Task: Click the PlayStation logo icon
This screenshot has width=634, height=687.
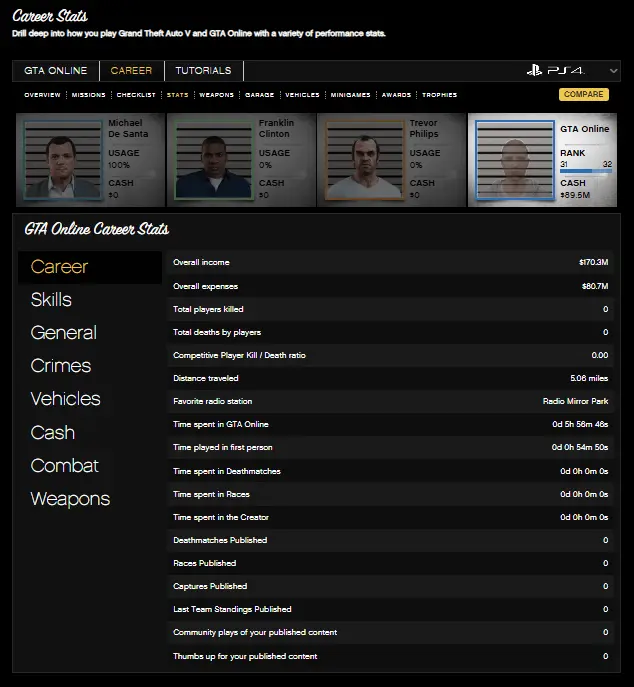Action: click(535, 71)
